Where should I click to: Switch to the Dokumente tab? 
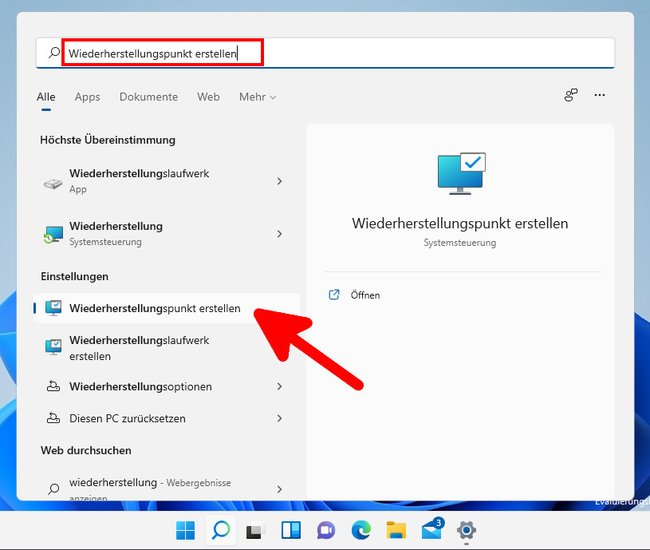pos(148,97)
